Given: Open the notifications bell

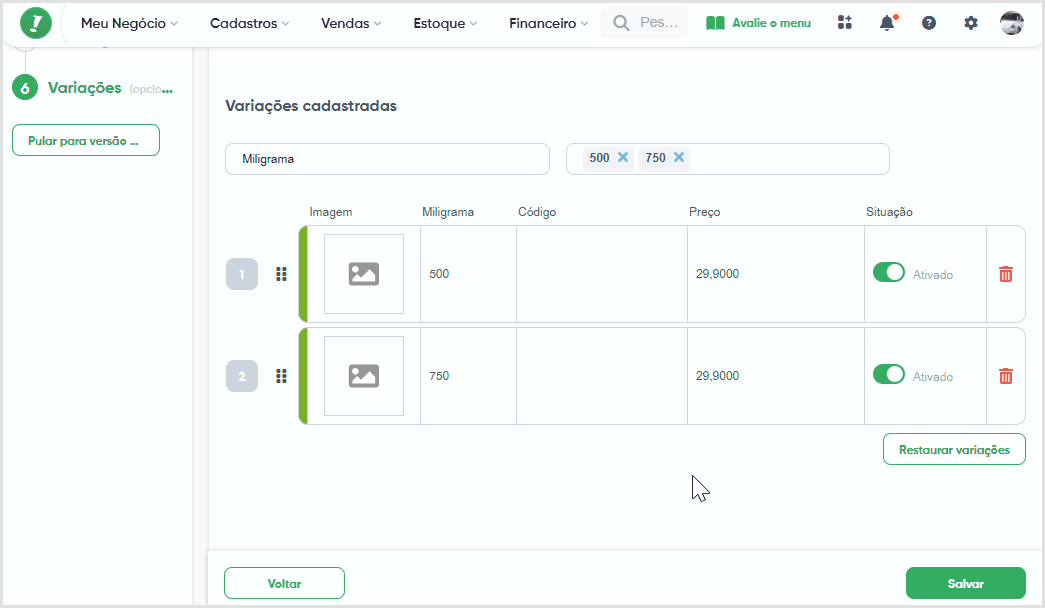Looking at the screenshot, I should 887,23.
